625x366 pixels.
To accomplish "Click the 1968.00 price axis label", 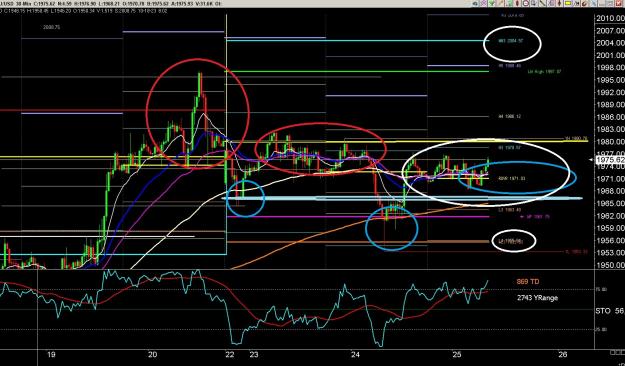I will [x=610, y=191].
